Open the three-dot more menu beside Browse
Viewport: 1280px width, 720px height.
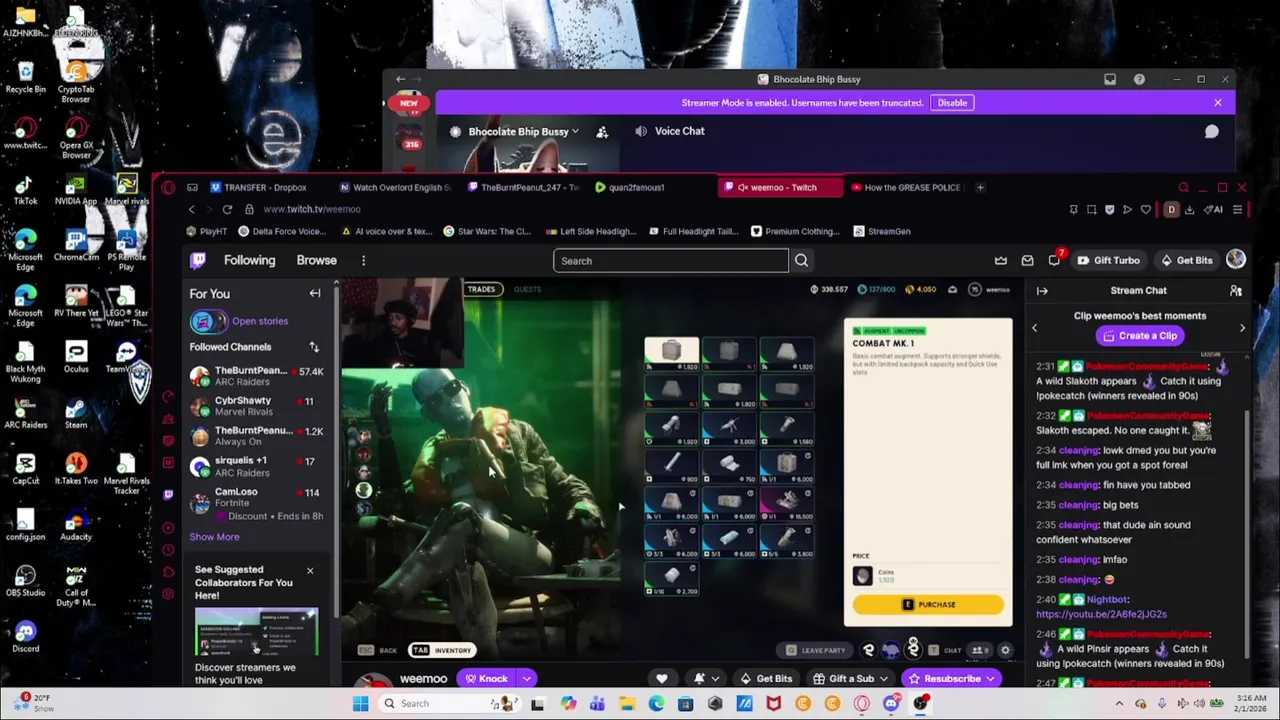pyautogui.click(x=363, y=261)
